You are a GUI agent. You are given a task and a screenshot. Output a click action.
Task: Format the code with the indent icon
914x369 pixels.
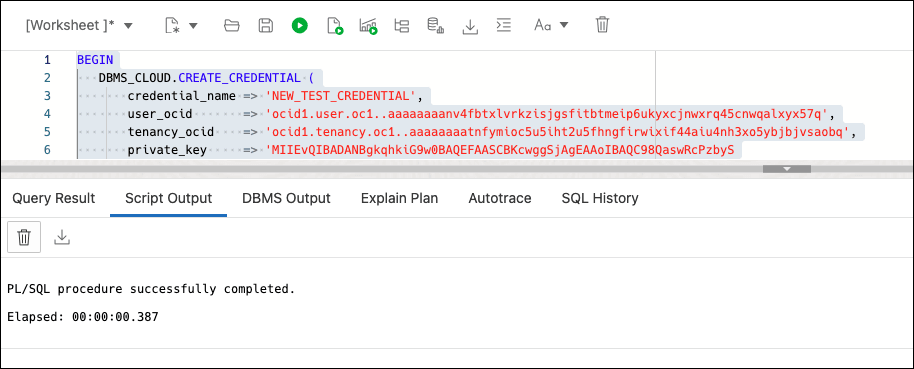click(x=504, y=25)
